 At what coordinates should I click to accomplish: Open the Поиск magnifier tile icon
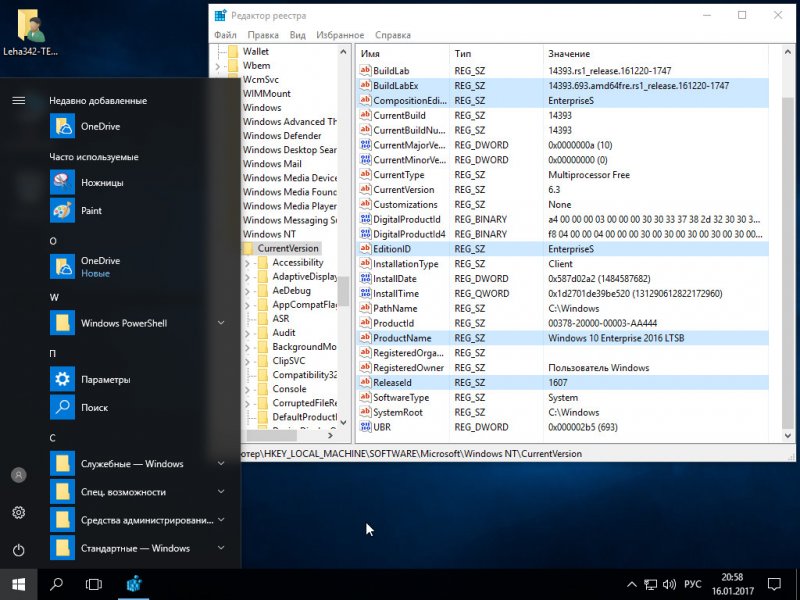[x=62, y=408]
